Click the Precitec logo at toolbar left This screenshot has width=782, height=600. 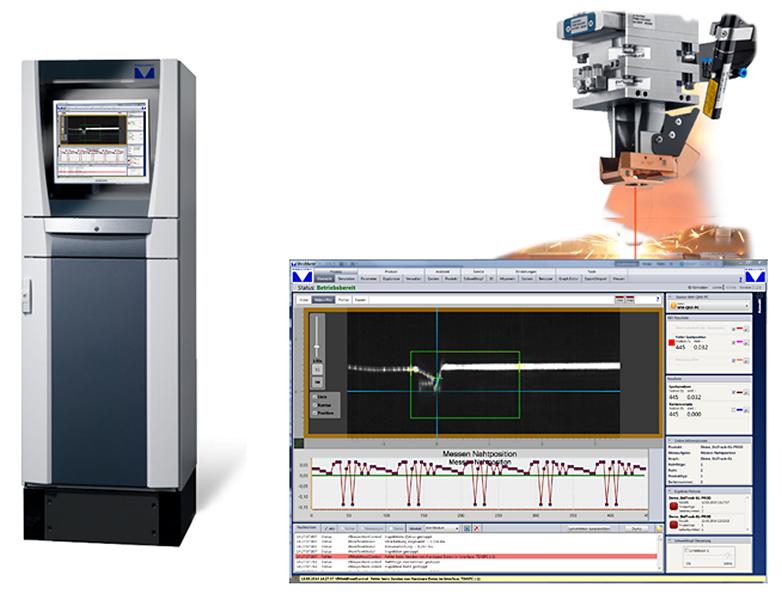(302, 277)
